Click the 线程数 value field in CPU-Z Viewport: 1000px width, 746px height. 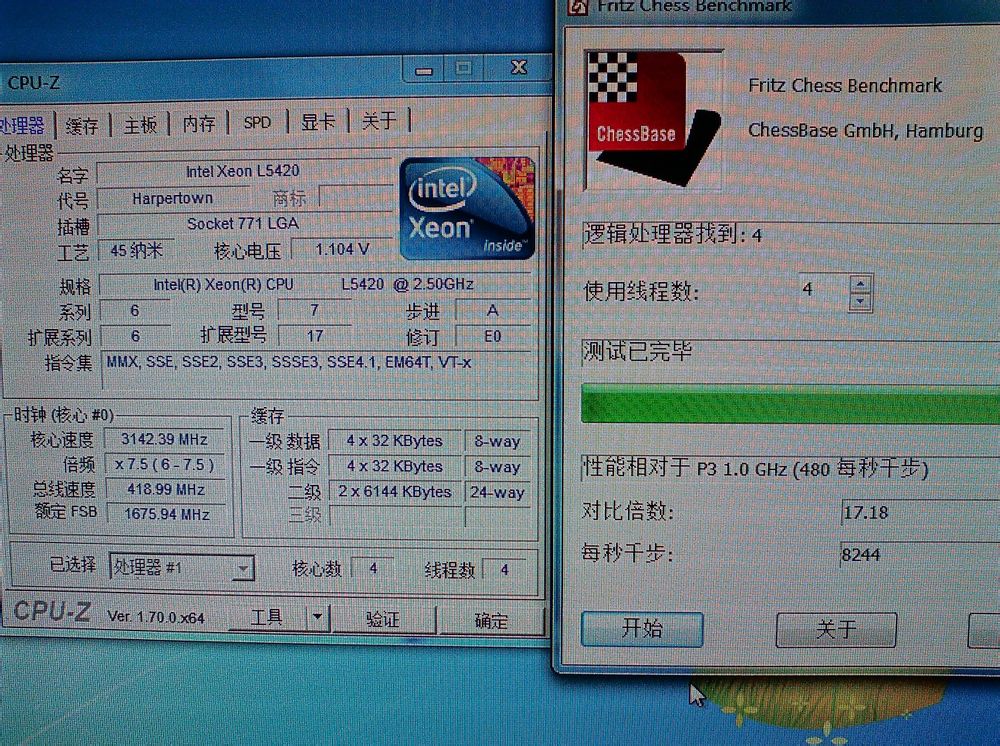pos(504,569)
